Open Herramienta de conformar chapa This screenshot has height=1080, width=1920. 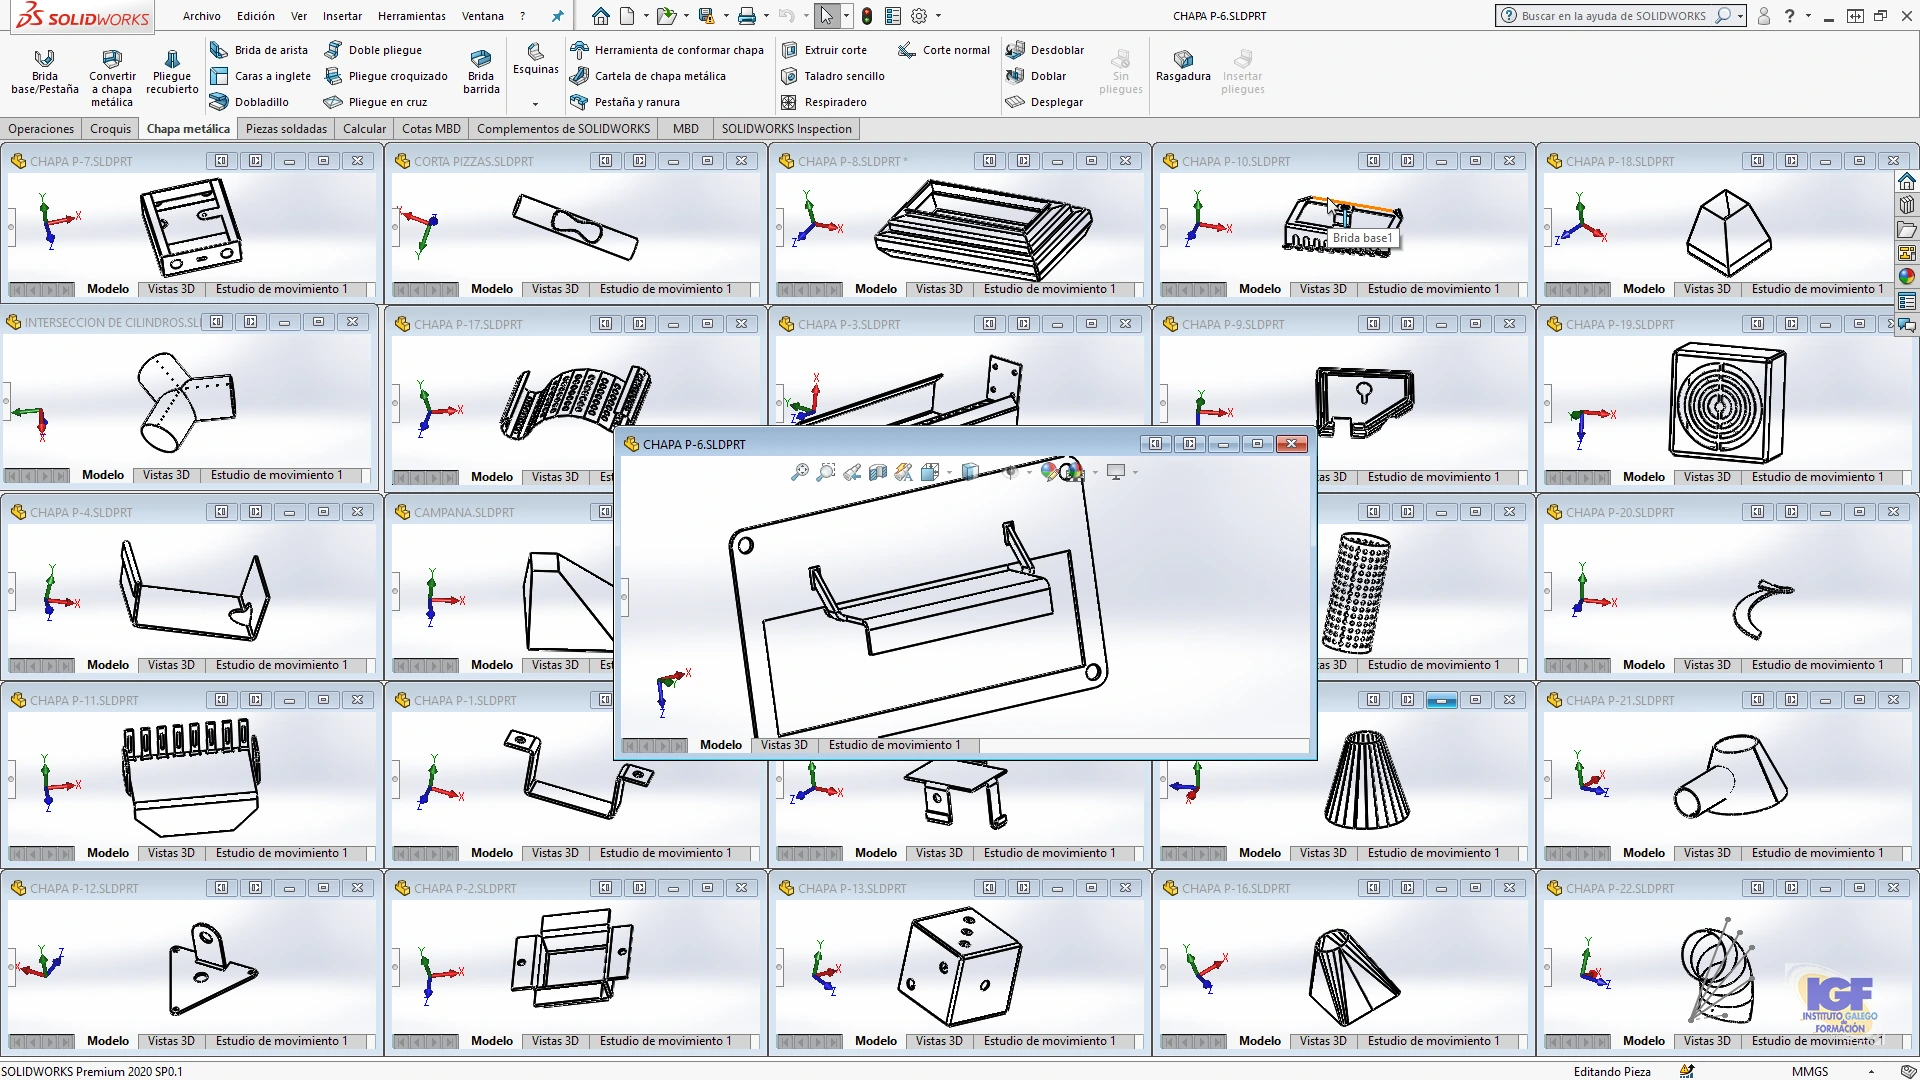[667, 50]
